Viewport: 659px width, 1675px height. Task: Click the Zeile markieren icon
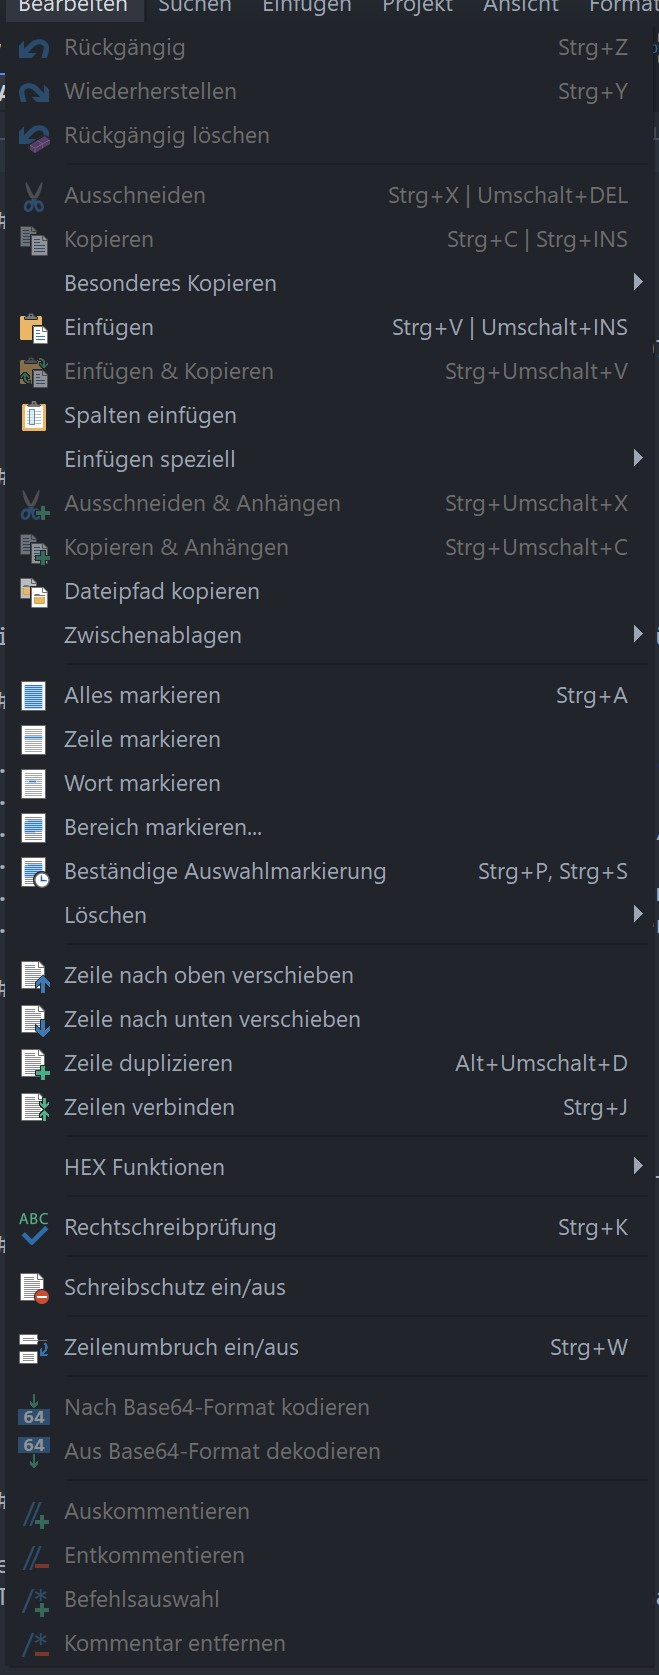(34, 740)
